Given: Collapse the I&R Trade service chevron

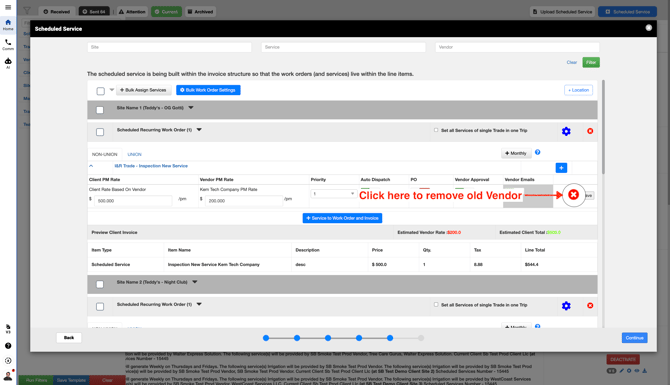Looking at the screenshot, I should 91,166.
